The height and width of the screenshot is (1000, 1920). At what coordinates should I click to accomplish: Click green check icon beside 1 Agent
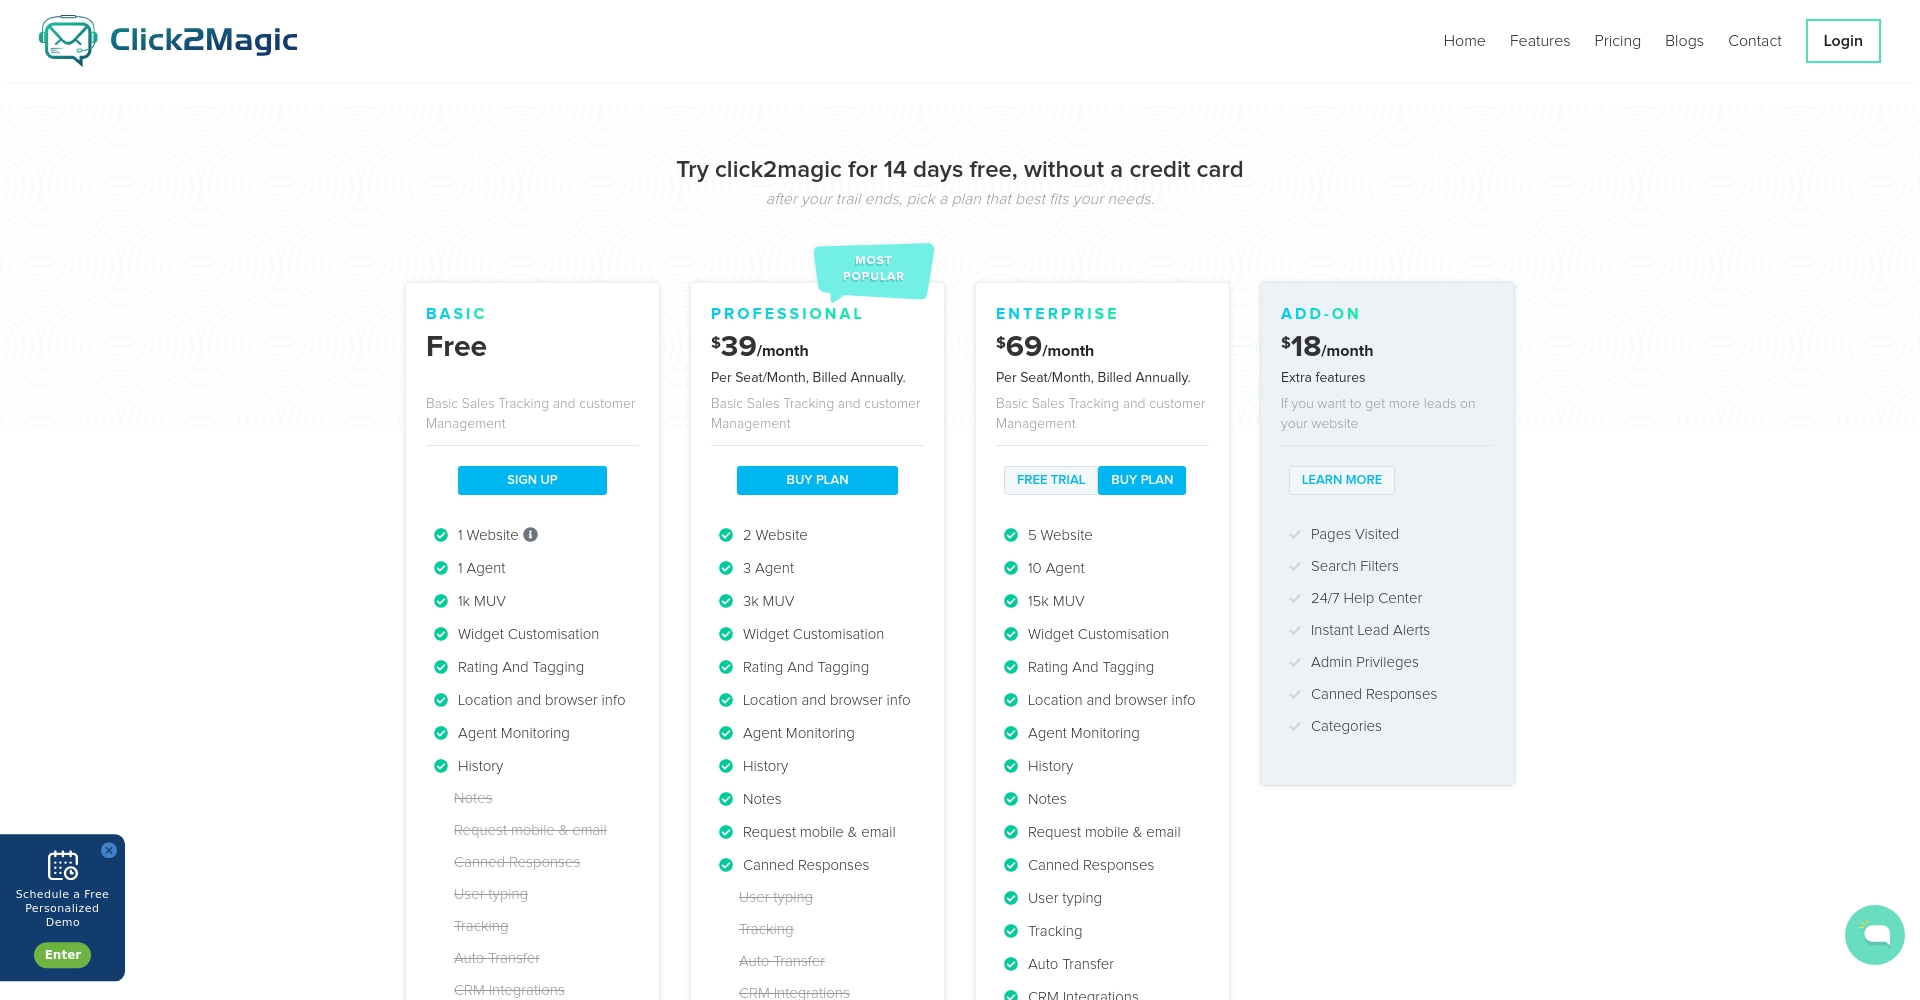[x=441, y=569]
